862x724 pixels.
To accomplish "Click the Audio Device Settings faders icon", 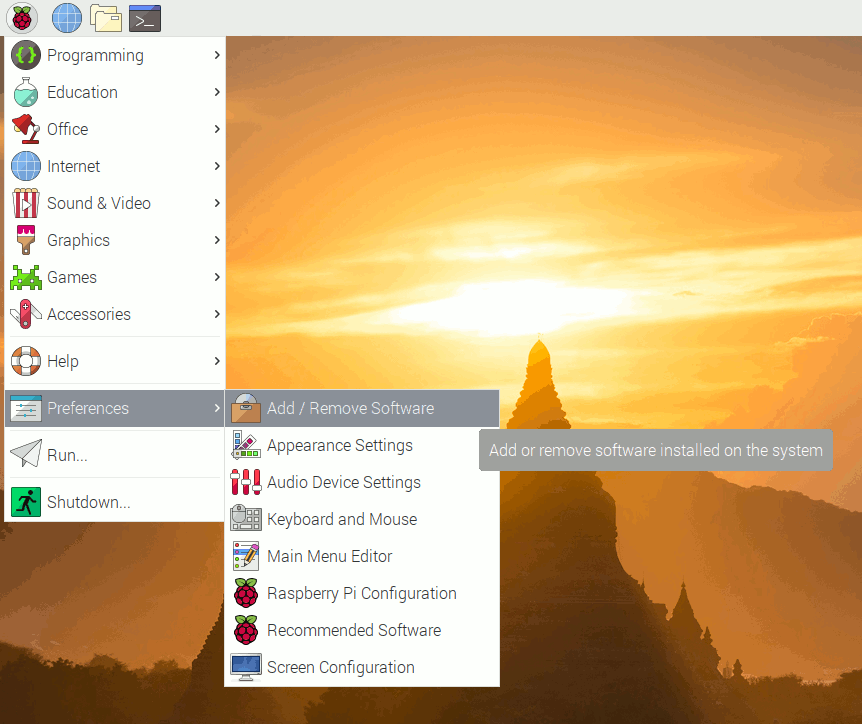I will click(246, 482).
